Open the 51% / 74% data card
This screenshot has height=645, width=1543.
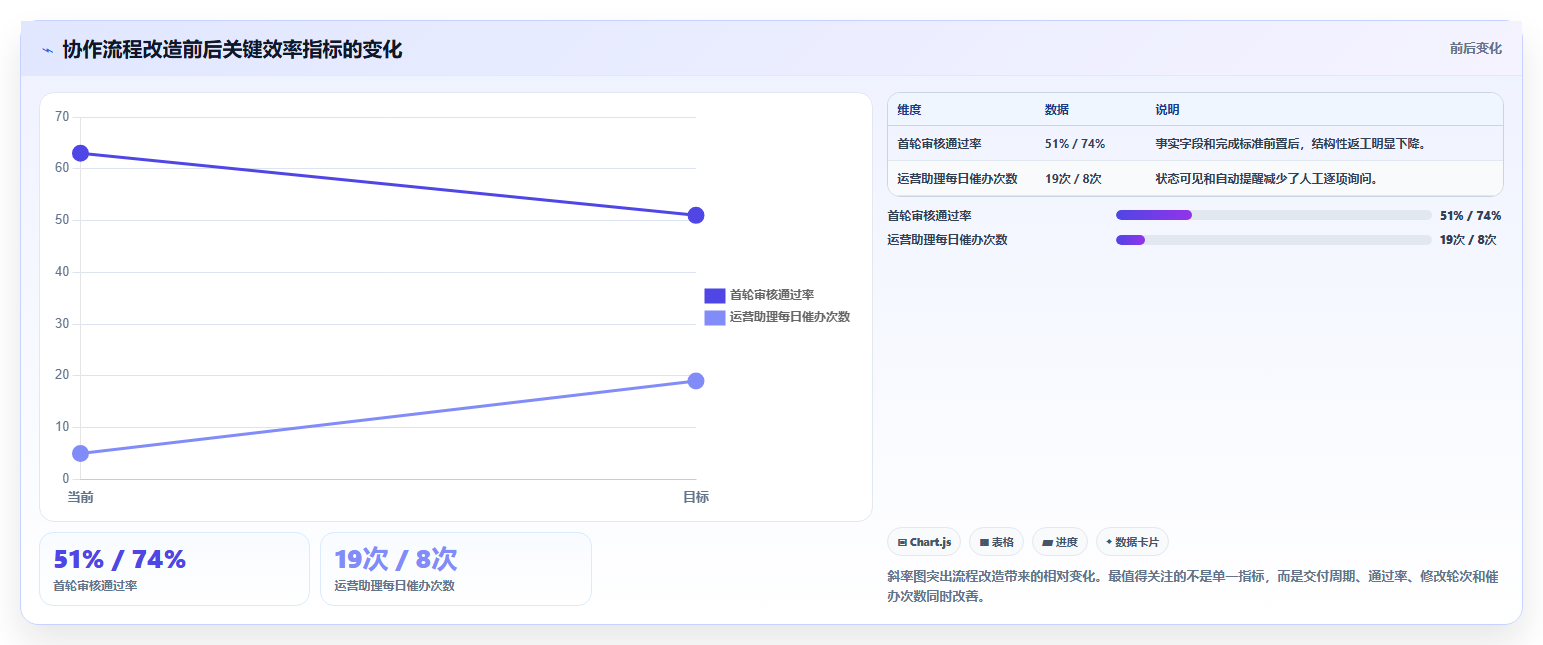coord(174,568)
